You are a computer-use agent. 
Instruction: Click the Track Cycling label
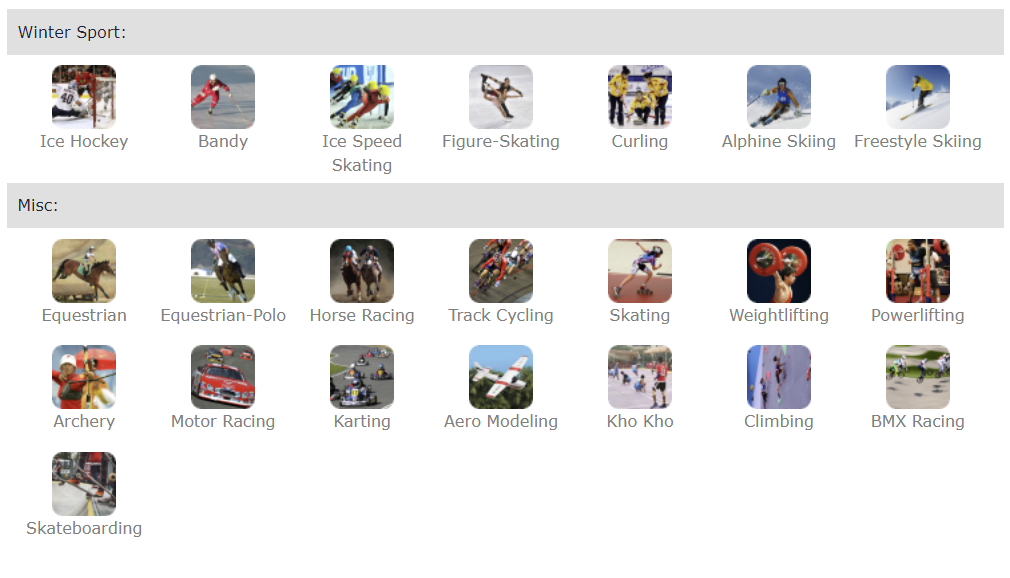500,315
